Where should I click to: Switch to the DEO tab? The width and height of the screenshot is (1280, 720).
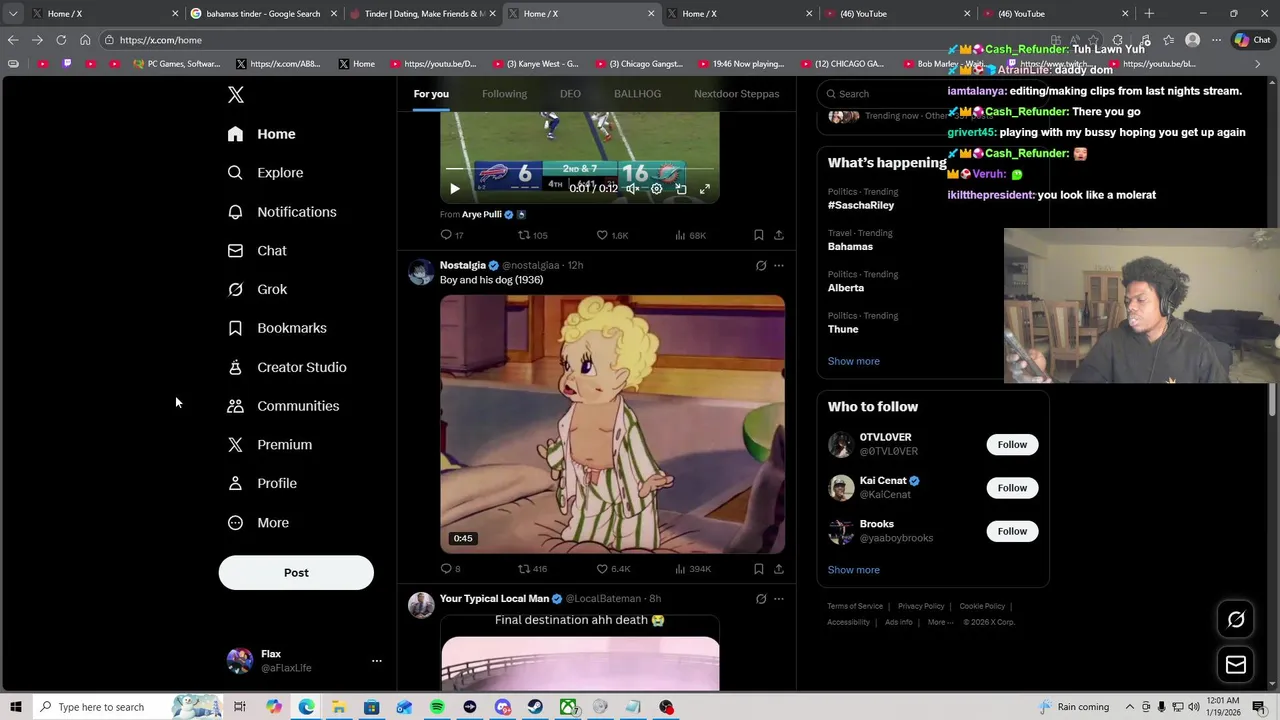pyautogui.click(x=570, y=94)
